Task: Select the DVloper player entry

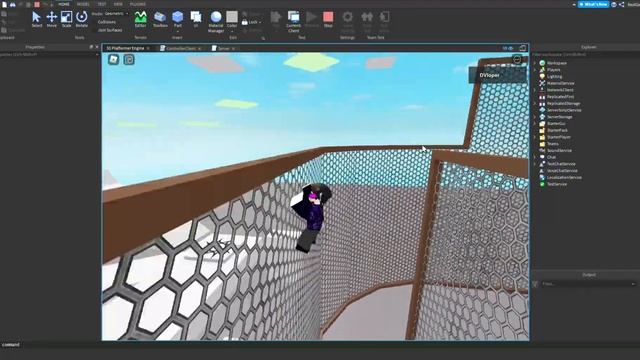Action: click(498, 75)
